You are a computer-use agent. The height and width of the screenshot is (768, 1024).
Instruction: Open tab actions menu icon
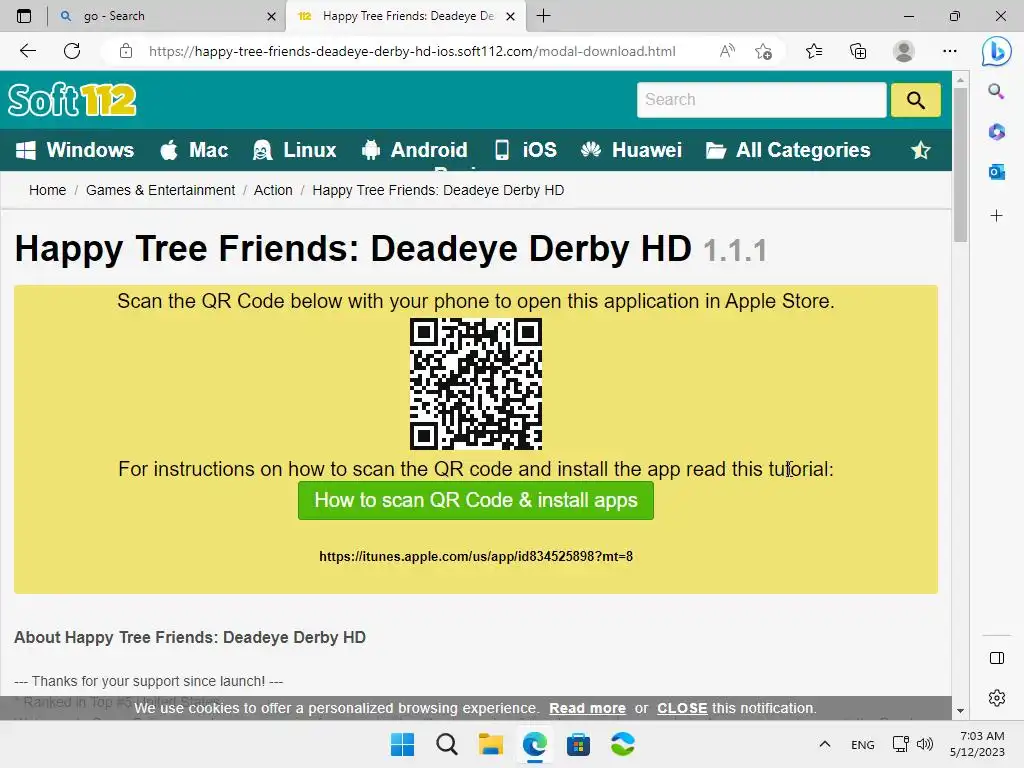(24, 16)
